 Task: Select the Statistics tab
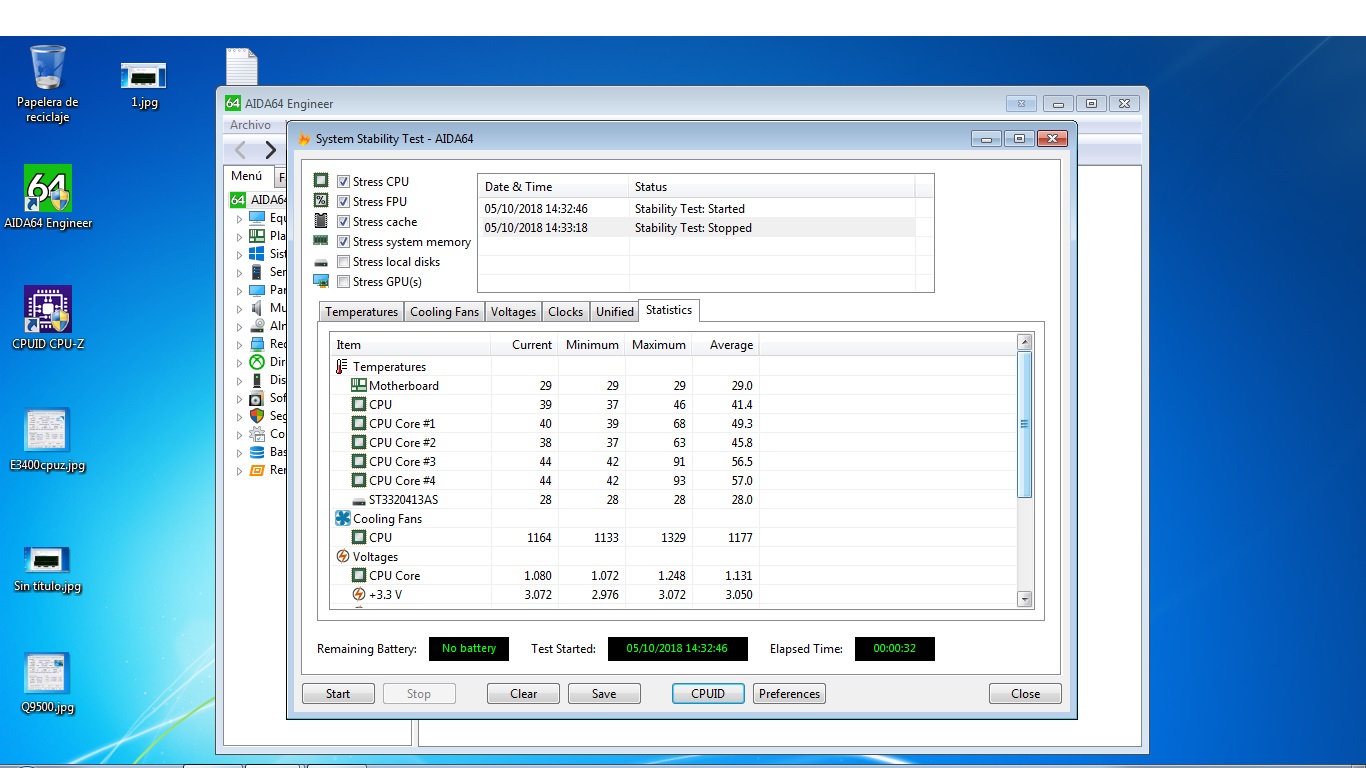(669, 310)
